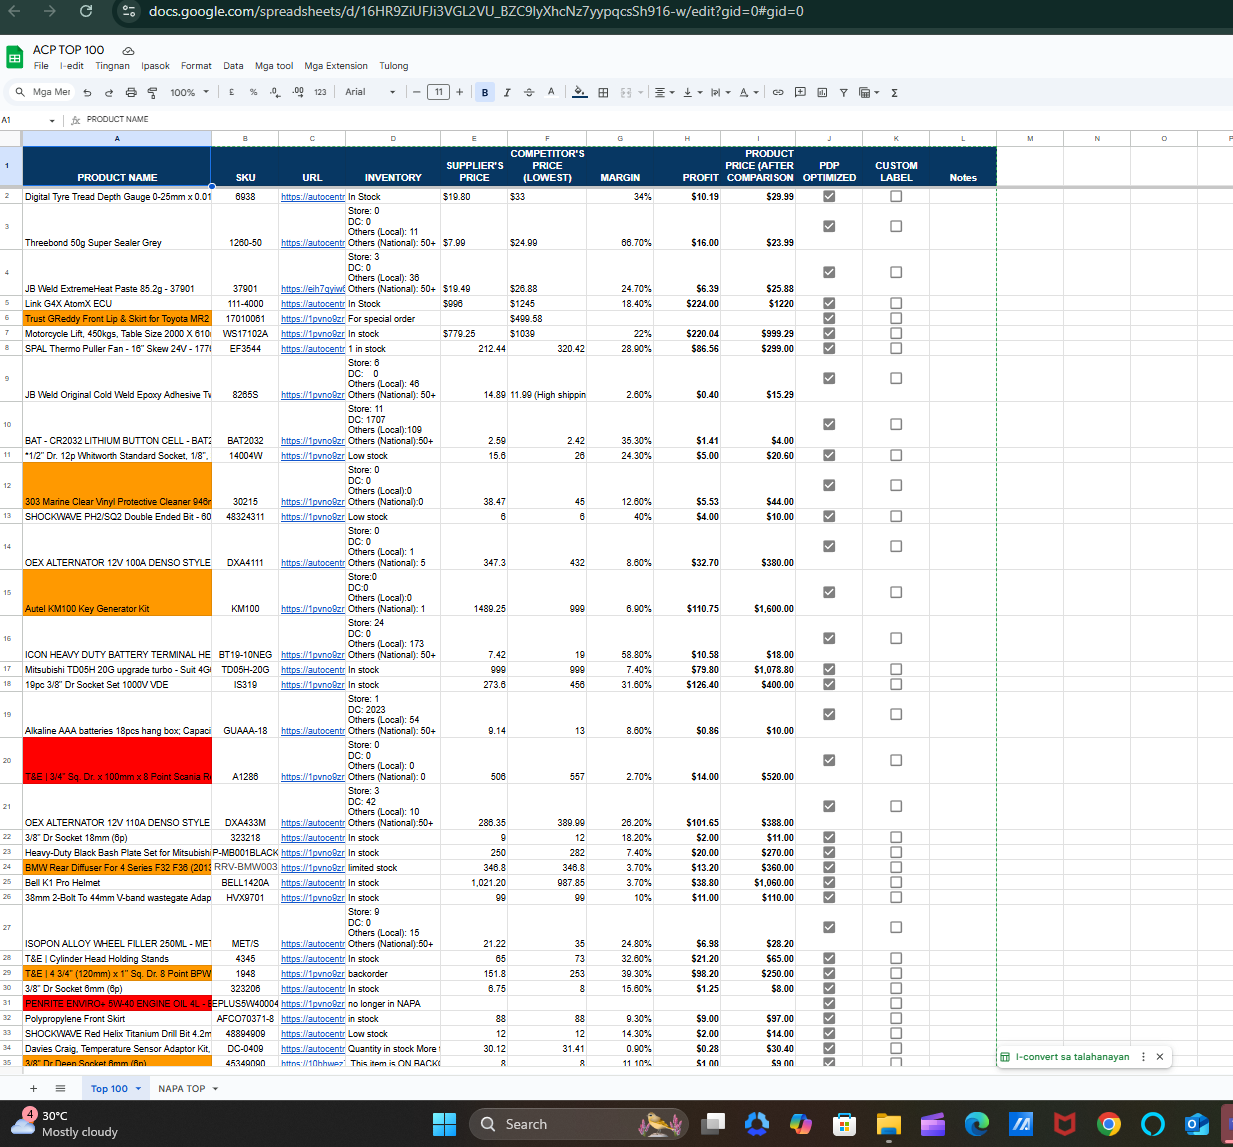1233x1147 pixels.
Task: Open the Arial font family dropdown
Action: pyautogui.click(x=371, y=92)
